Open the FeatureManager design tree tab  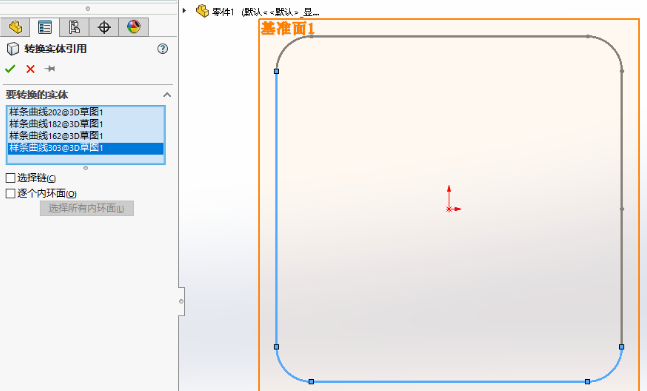(x=15, y=27)
